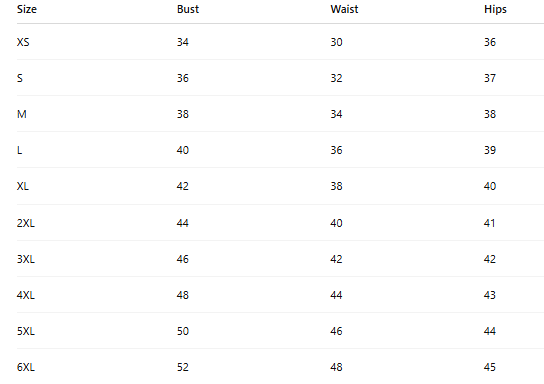Click the bust value 48 for 4XL
The height and width of the screenshot is (384, 544).
183,295
